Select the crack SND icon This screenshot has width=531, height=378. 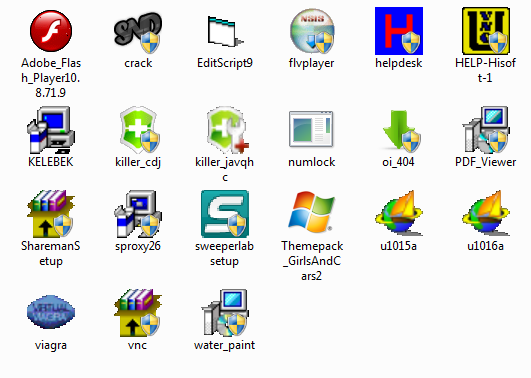tap(138, 33)
